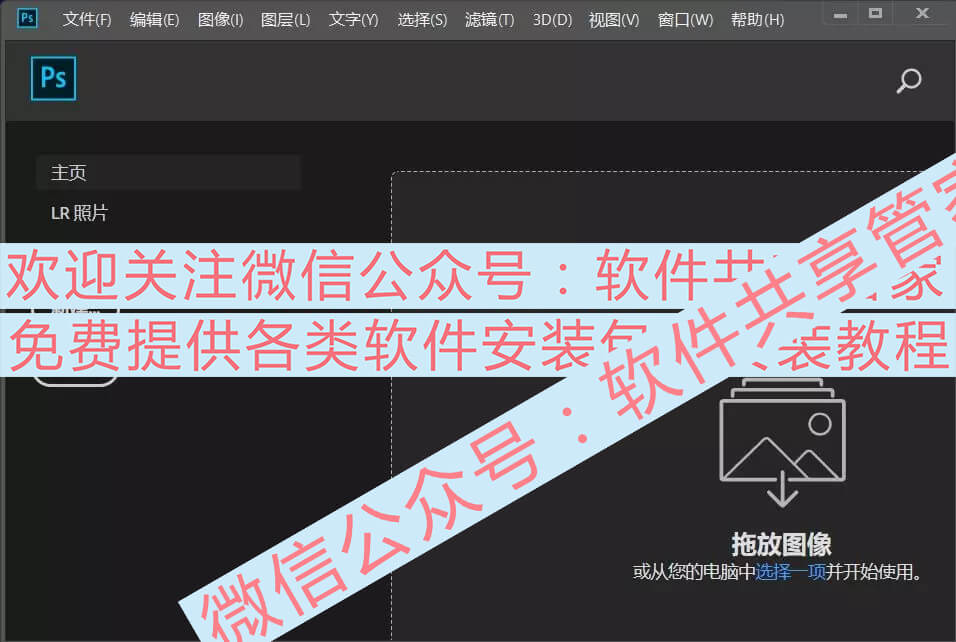The image size is (956, 642).
Task: Click the 选择一项 link
Action: [790, 572]
